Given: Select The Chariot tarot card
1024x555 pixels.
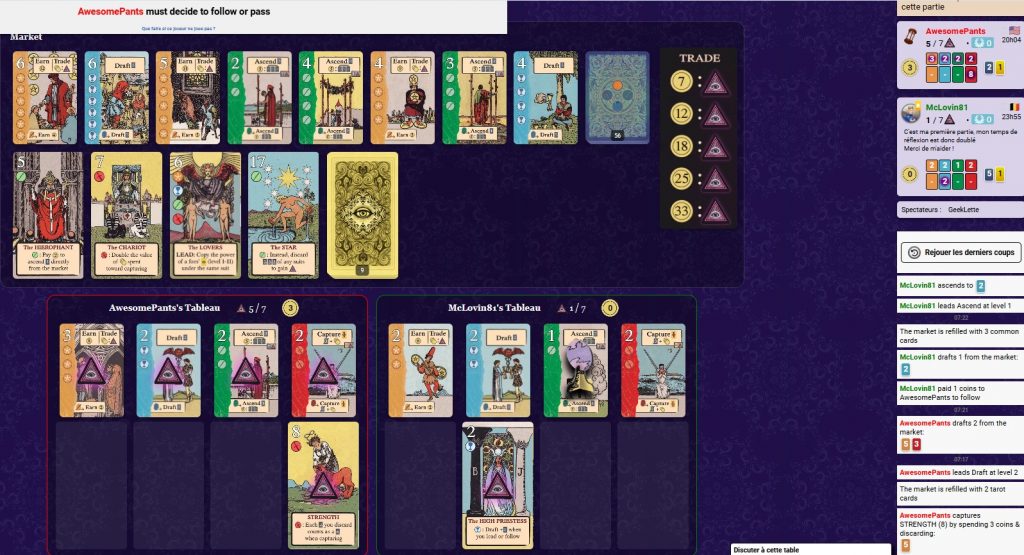Looking at the screenshot, I should 127,215.
